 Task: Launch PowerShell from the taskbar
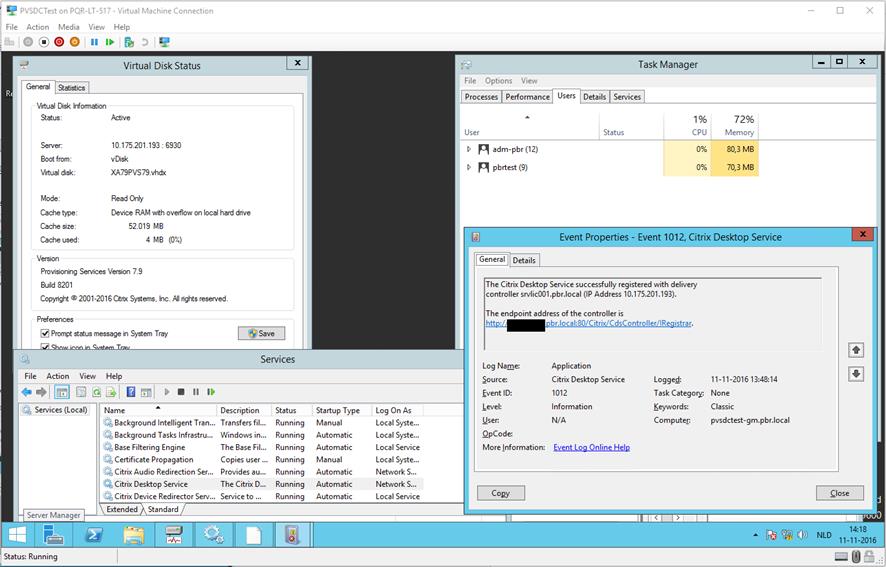tap(94, 535)
